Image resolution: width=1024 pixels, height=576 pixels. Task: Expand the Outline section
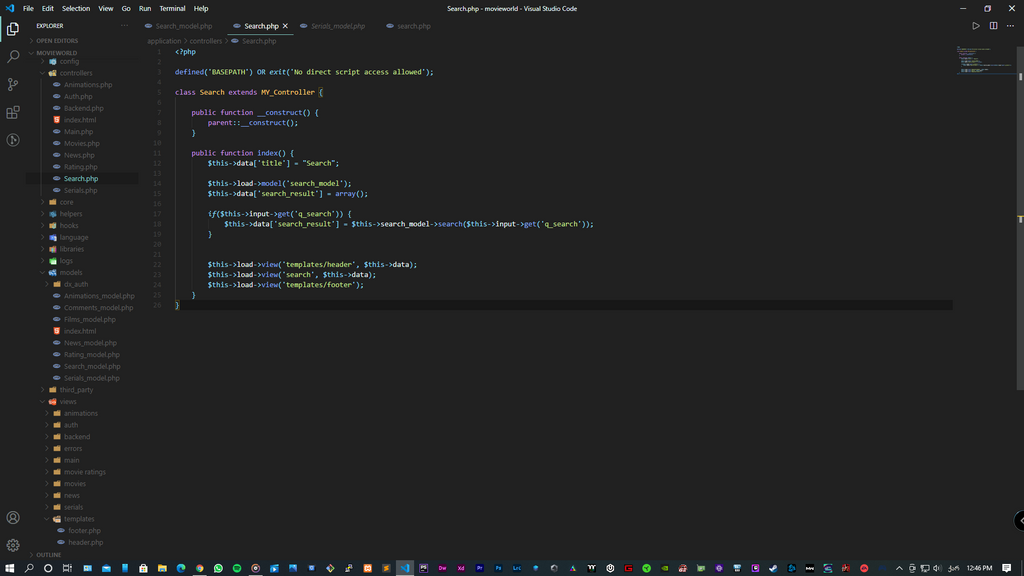pyautogui.click(x=48, y=555)
